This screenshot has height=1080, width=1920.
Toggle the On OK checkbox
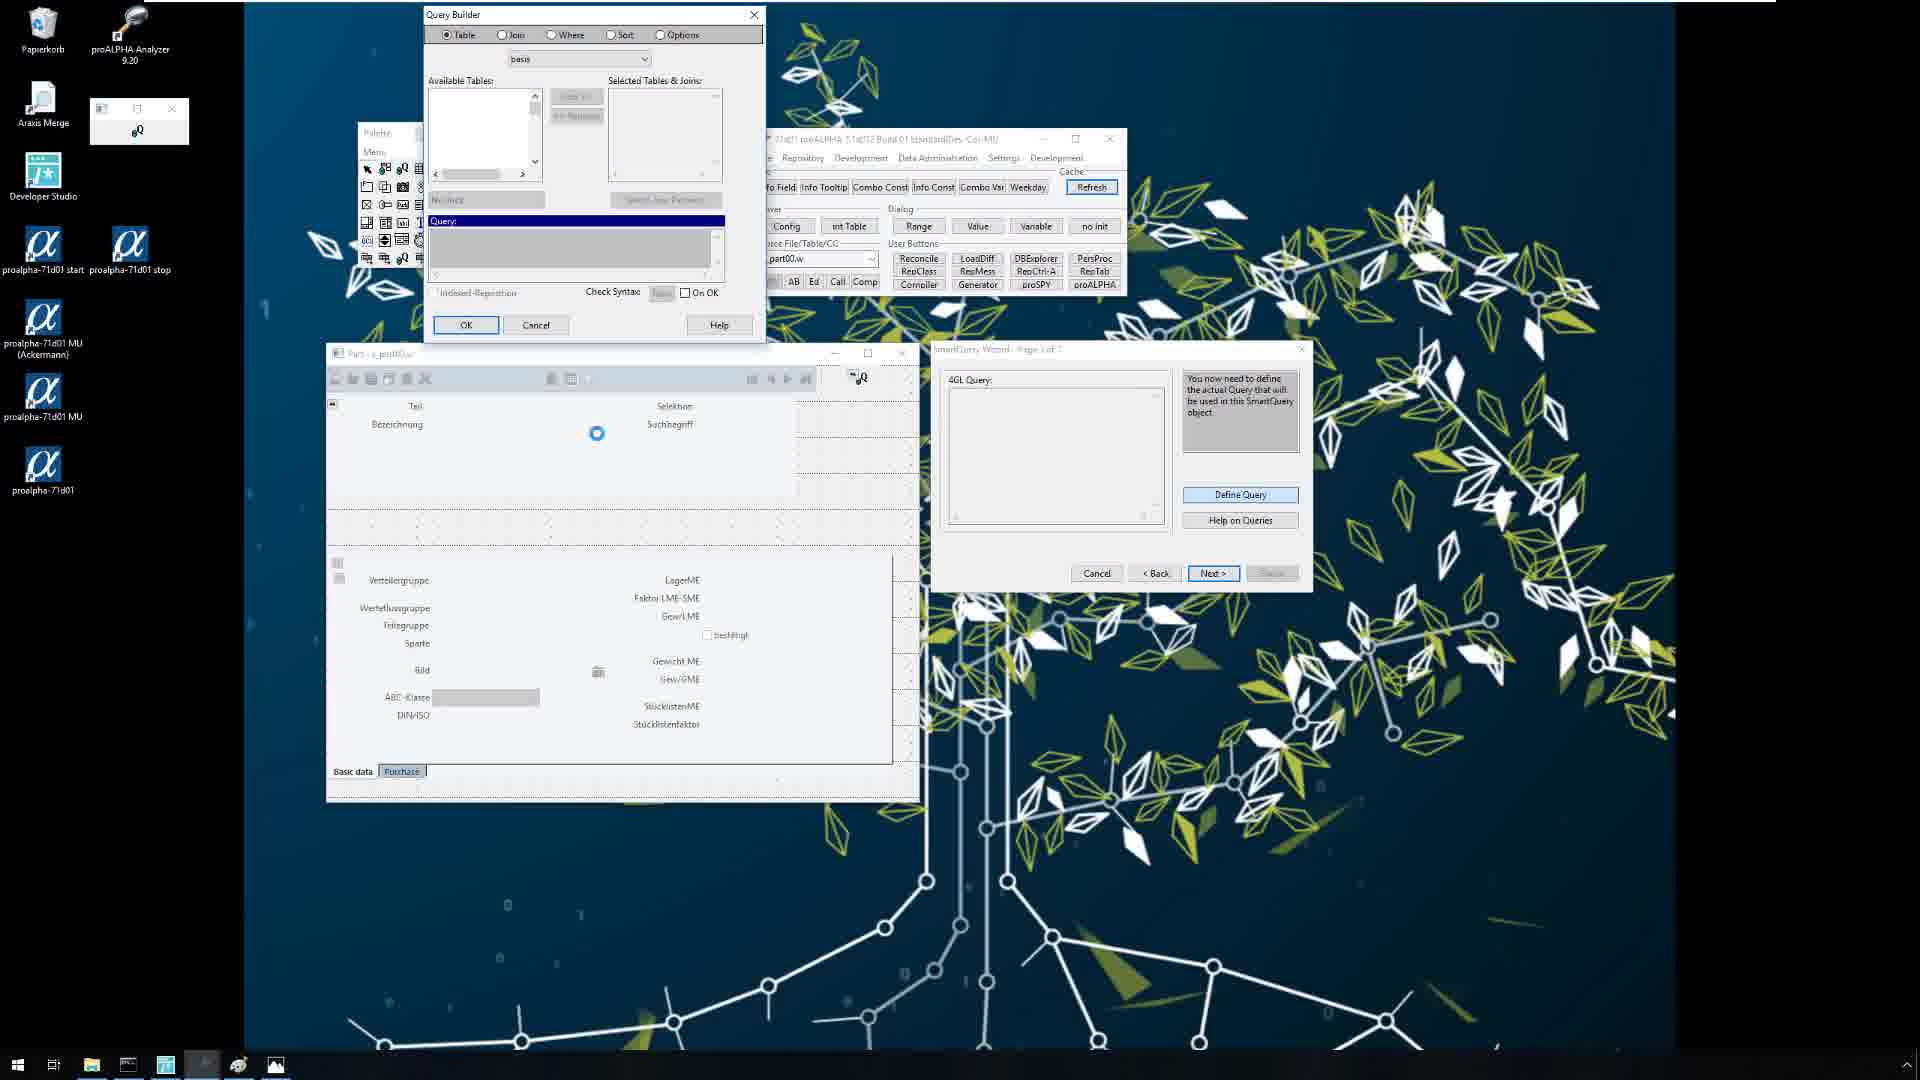point(685,293)
